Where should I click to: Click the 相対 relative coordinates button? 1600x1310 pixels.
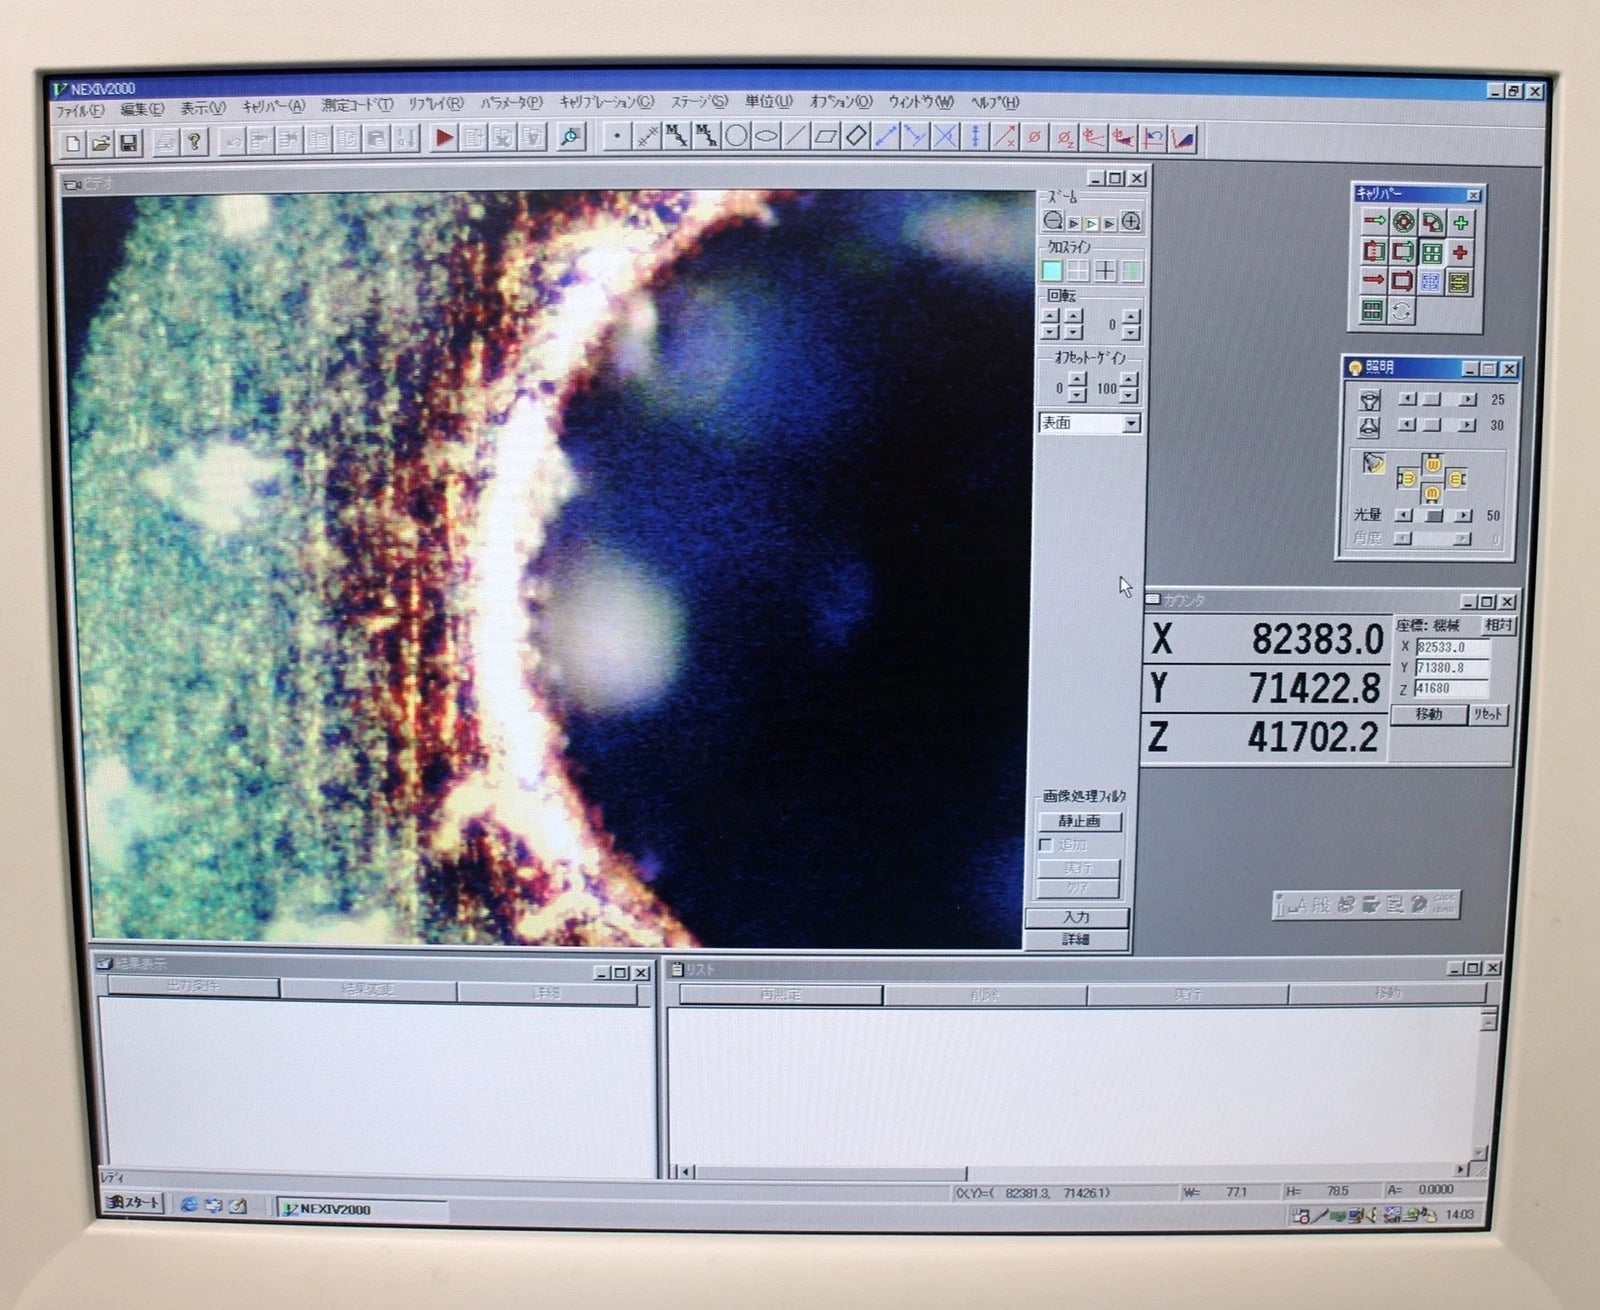[x=1498, y=626]
